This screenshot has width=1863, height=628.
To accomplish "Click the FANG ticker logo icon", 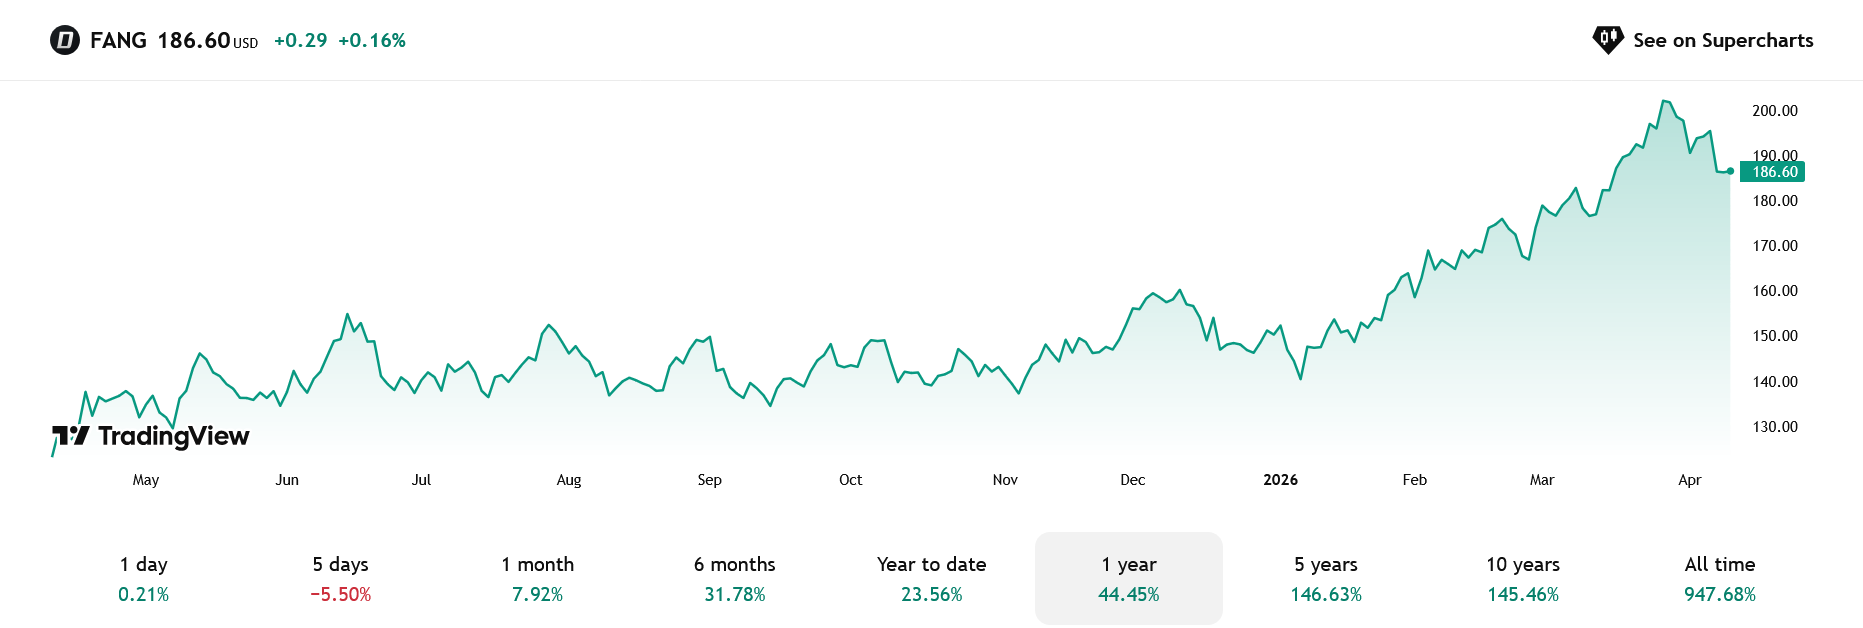I will point(65,41).
